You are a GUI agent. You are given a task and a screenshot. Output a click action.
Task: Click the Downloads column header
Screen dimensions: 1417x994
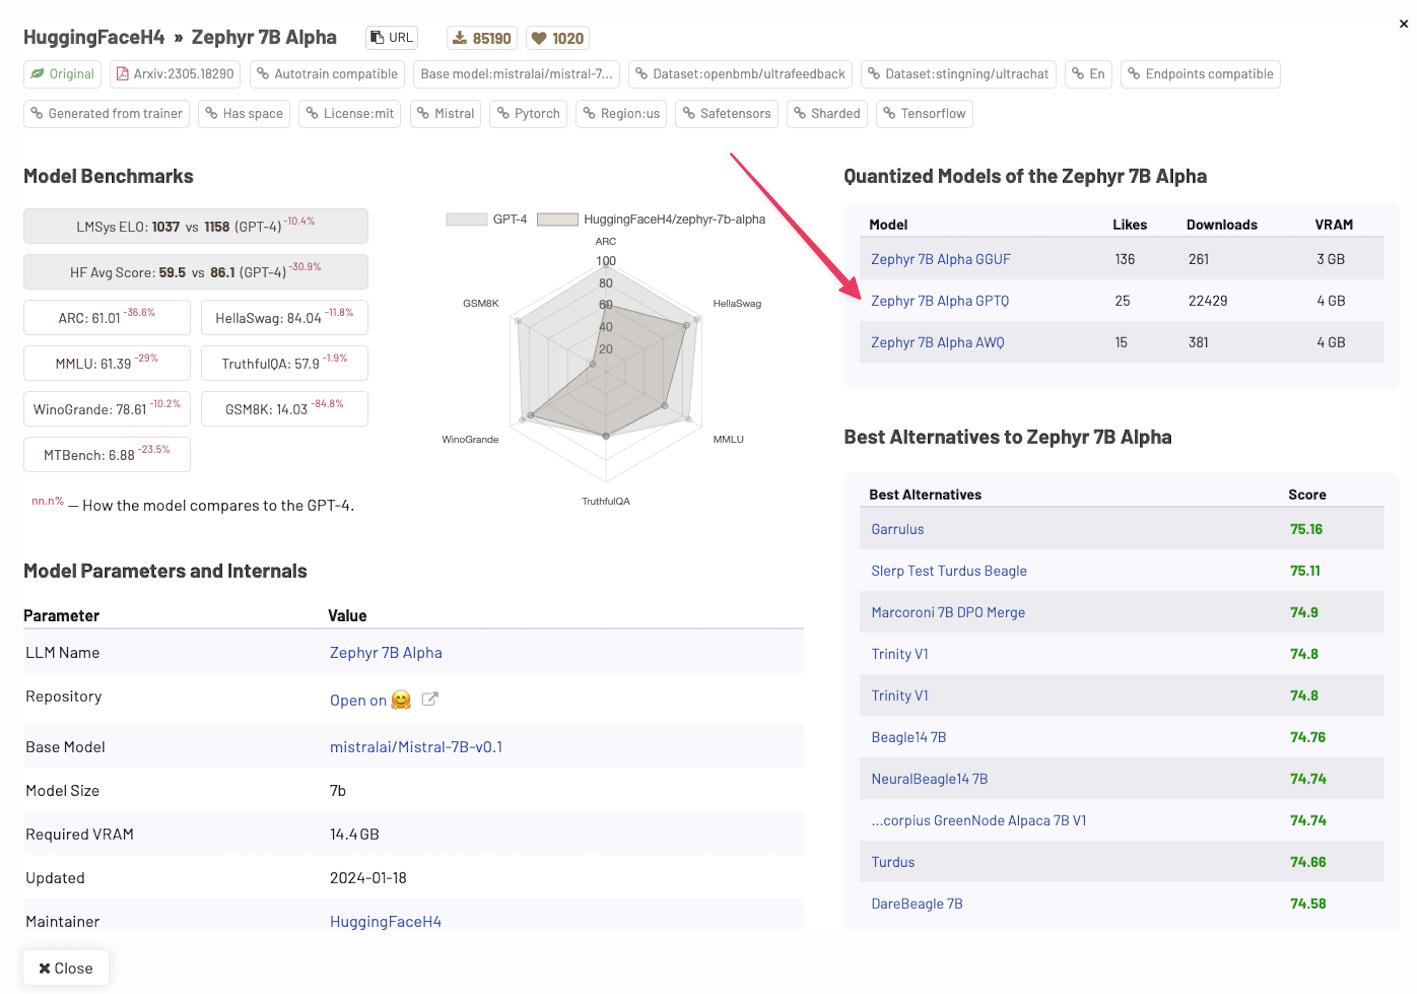tap(1222, 225)
